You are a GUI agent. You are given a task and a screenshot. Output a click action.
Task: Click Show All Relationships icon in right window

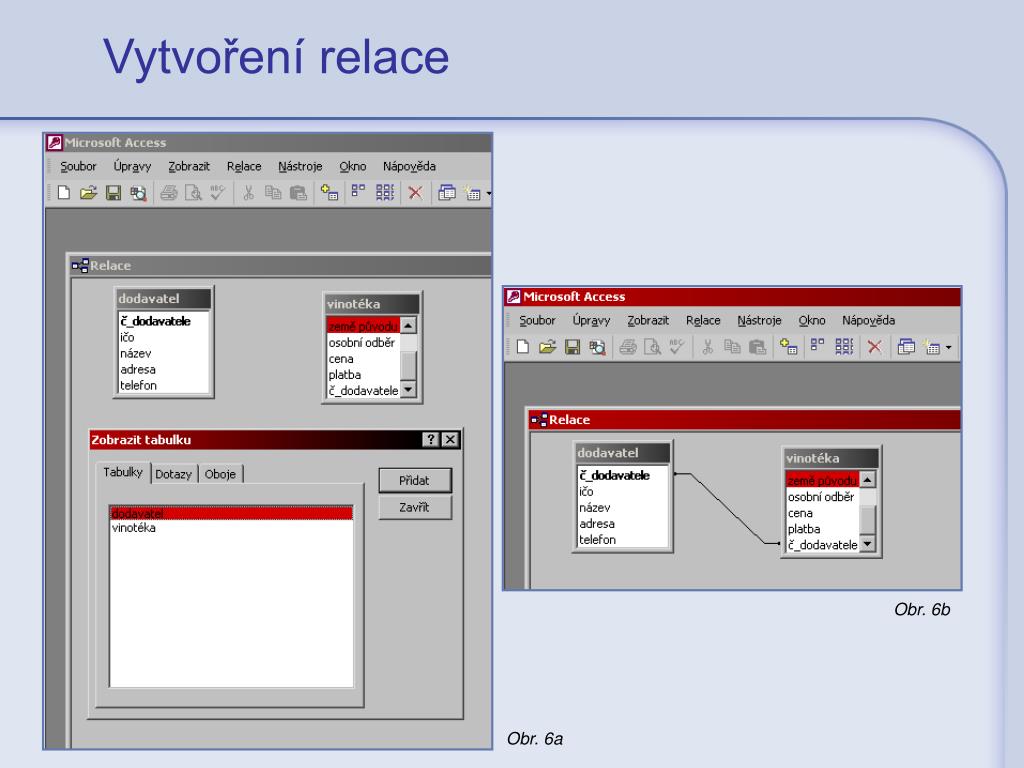click(x=844, y=347)
